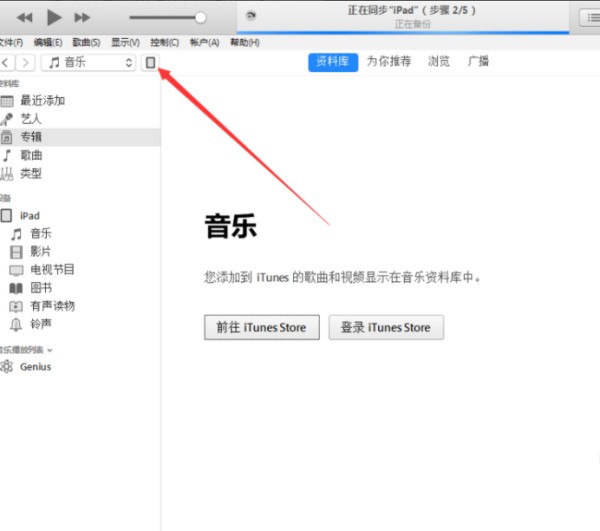Select 专辑 in the library sidebar
Image resolution: width=600 pixels, height=531 pixels.
coord(80,137)
